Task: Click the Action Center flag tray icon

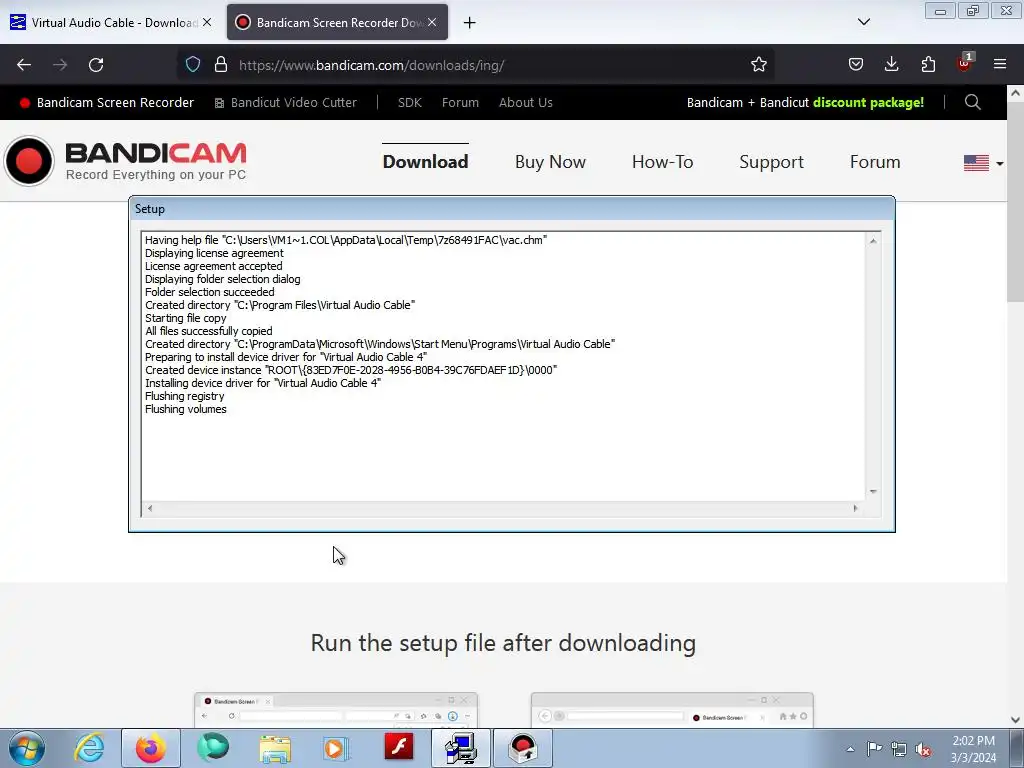Action: 874,749
